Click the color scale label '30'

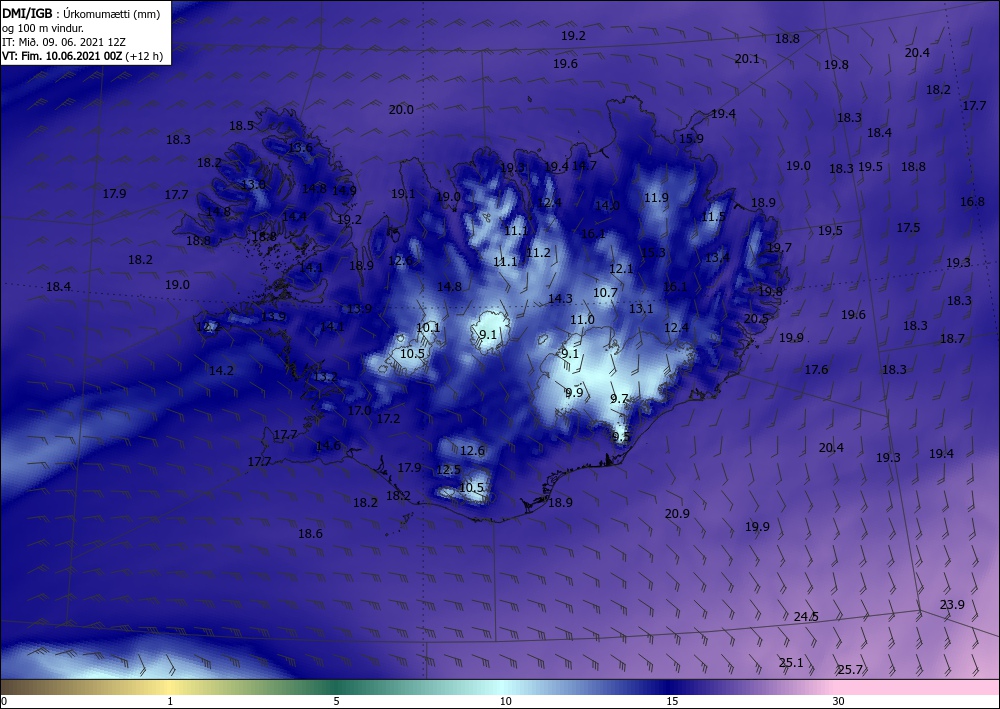839,701
